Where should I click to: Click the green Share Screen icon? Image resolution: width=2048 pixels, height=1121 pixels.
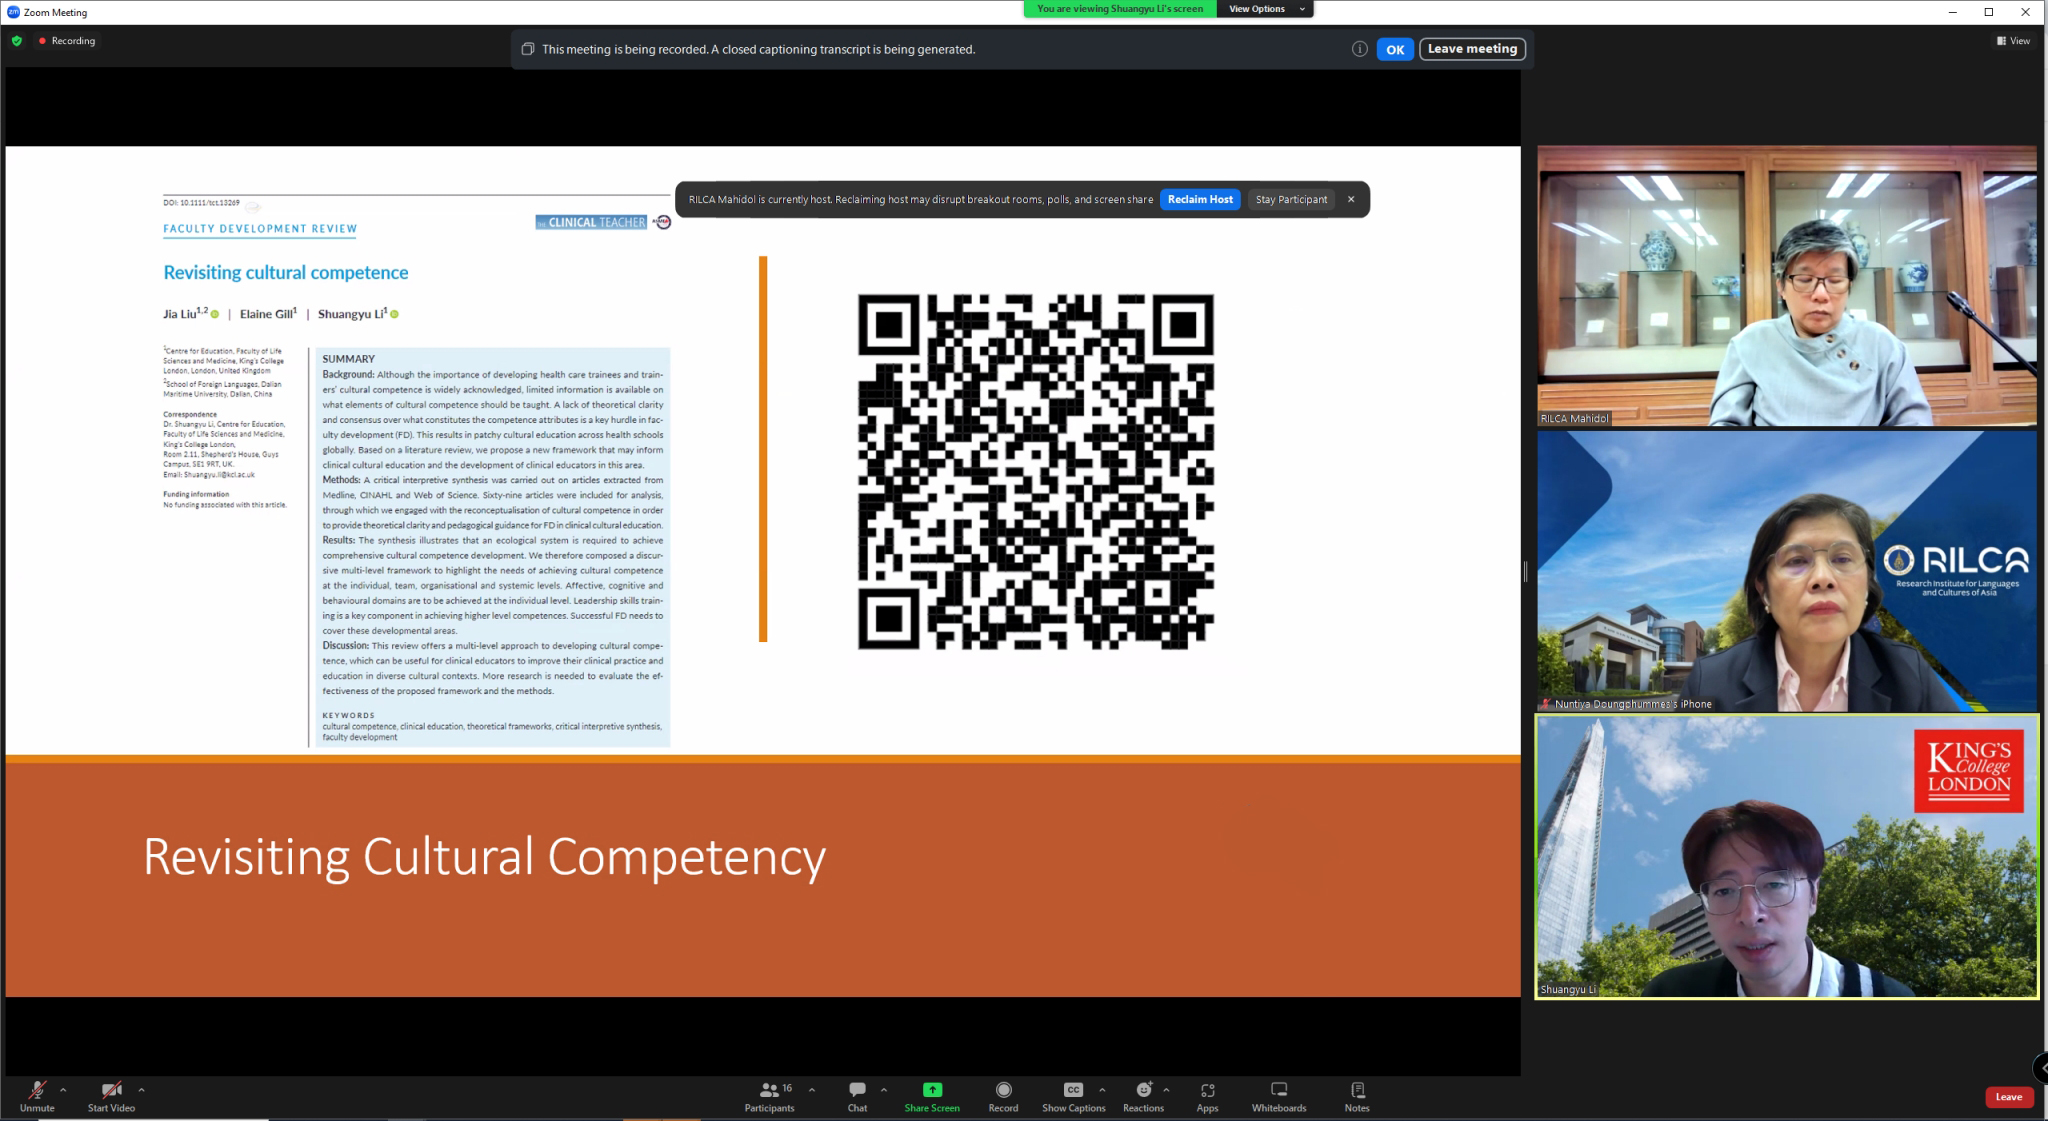932,1090
